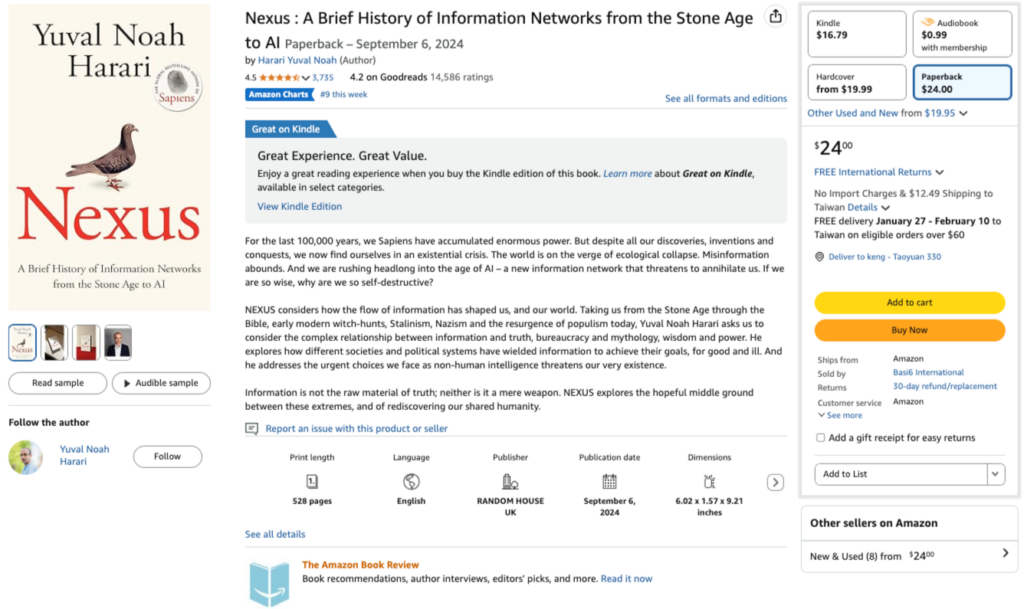Open #9 this week link

coord(344,95)
